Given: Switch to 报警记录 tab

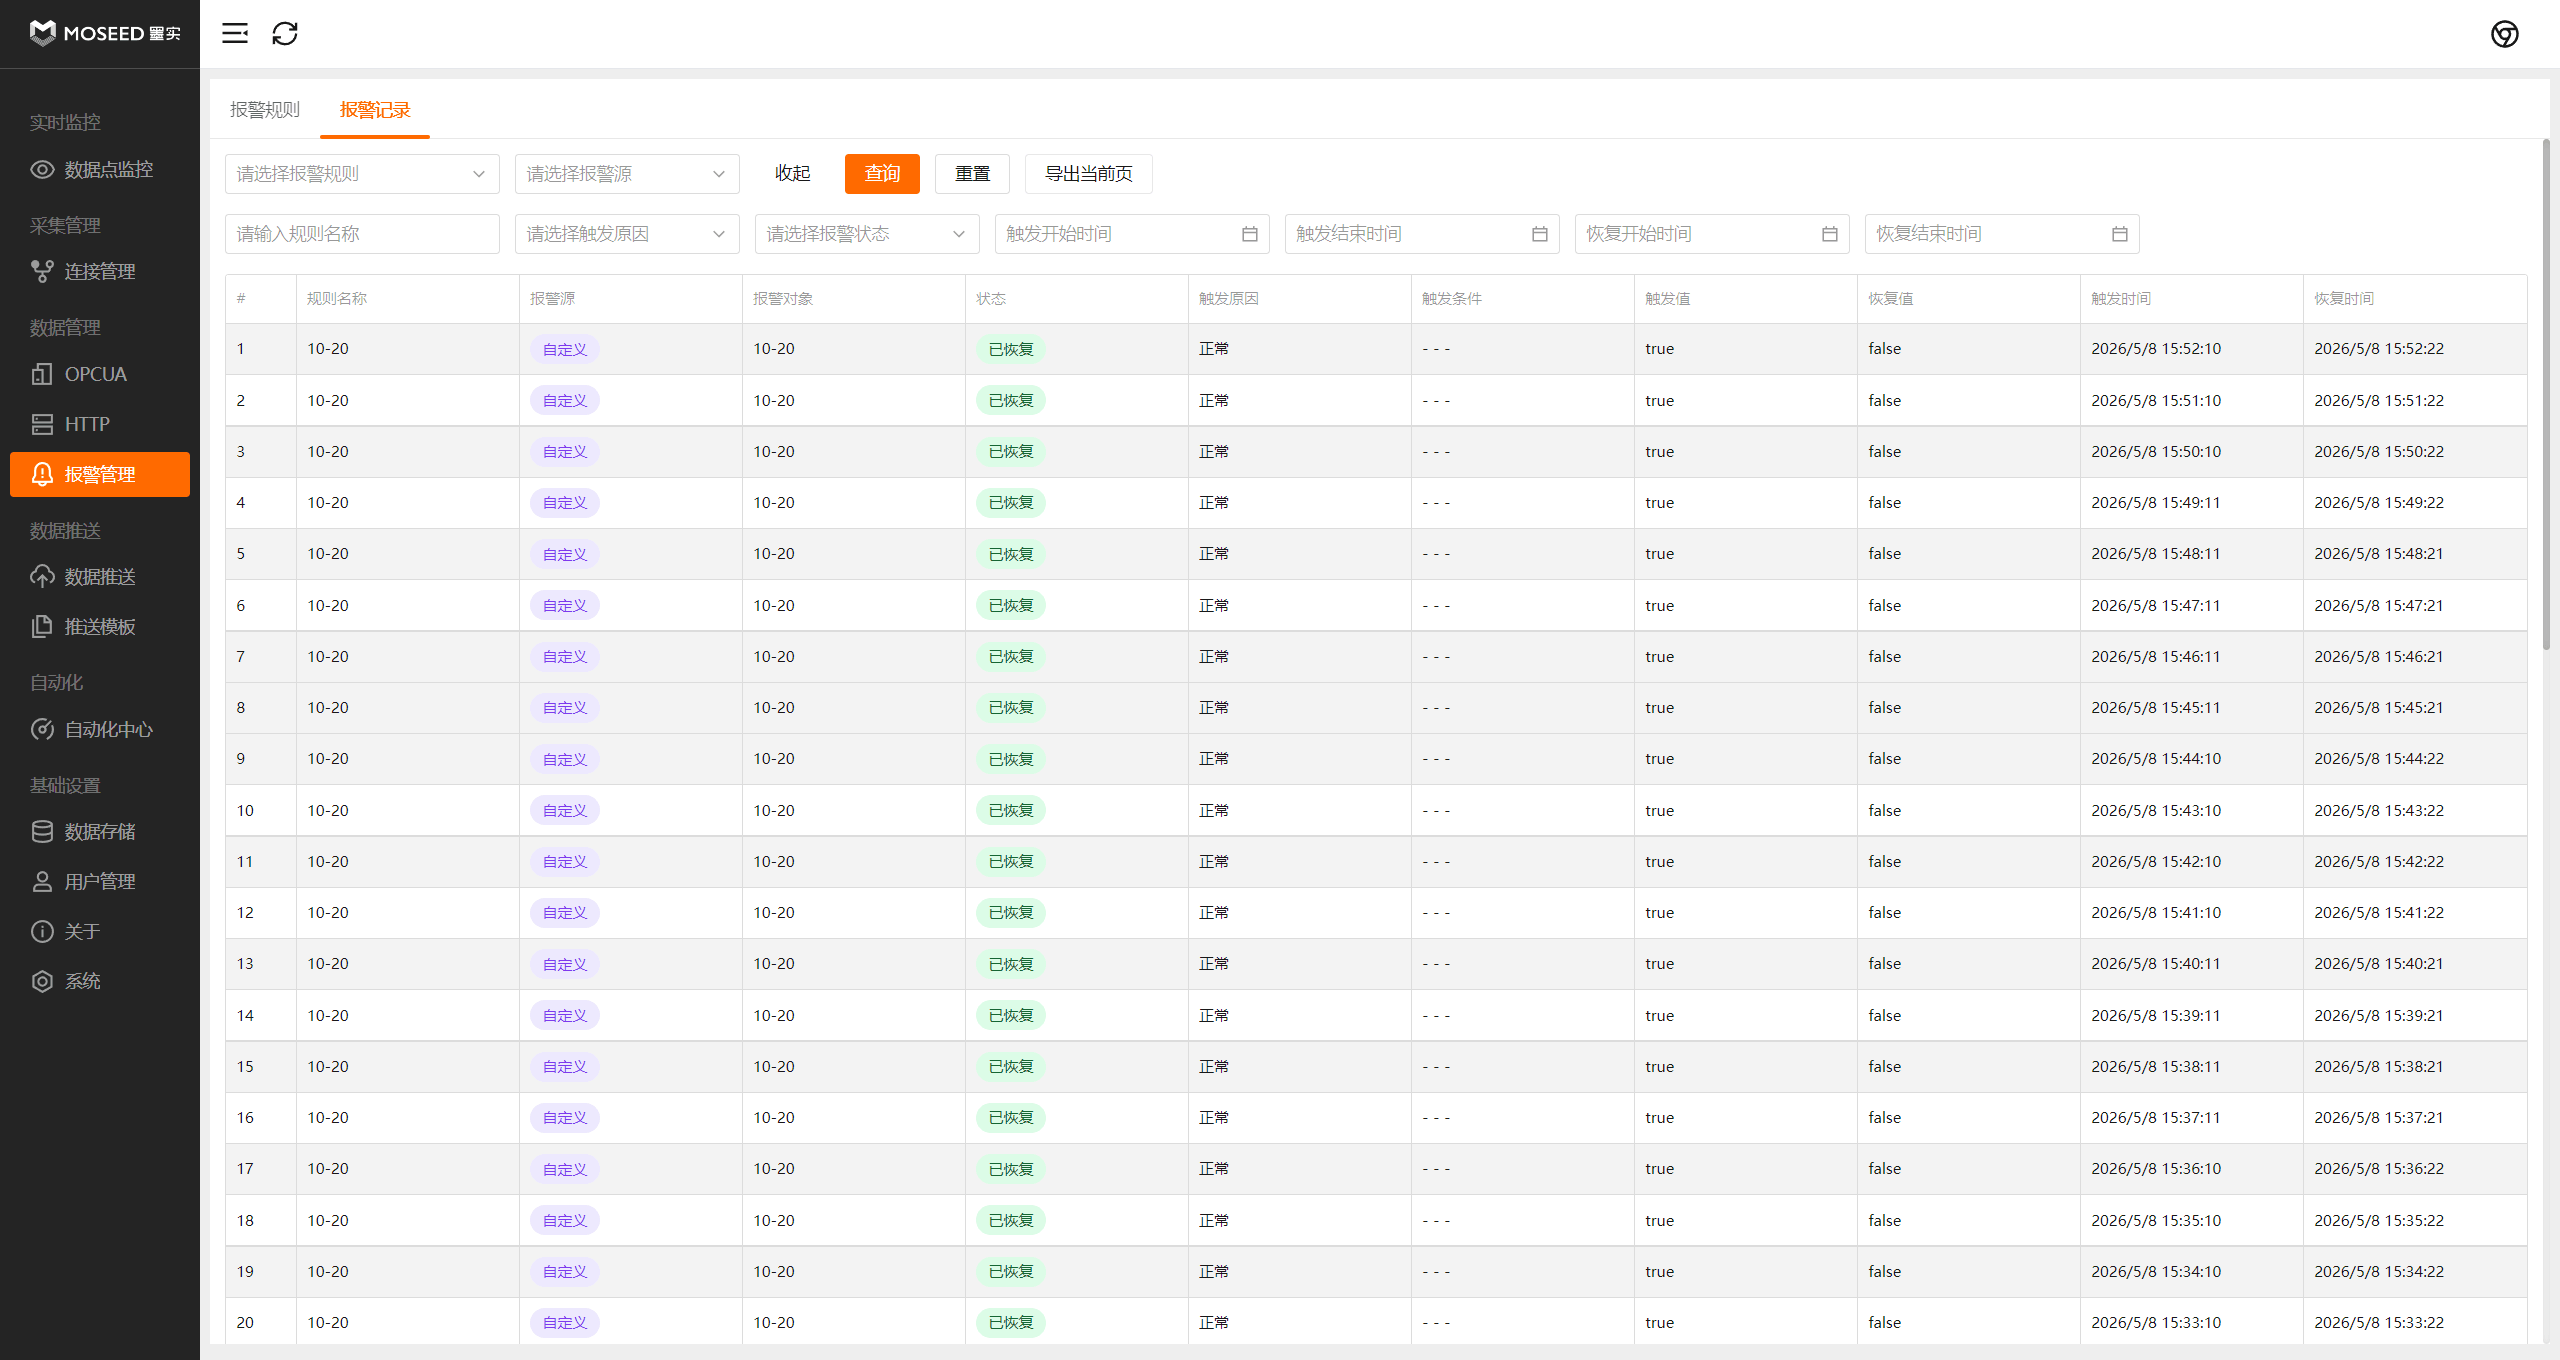Looking at the screenshot, I should pyautogui.click(x=375, y=110).
